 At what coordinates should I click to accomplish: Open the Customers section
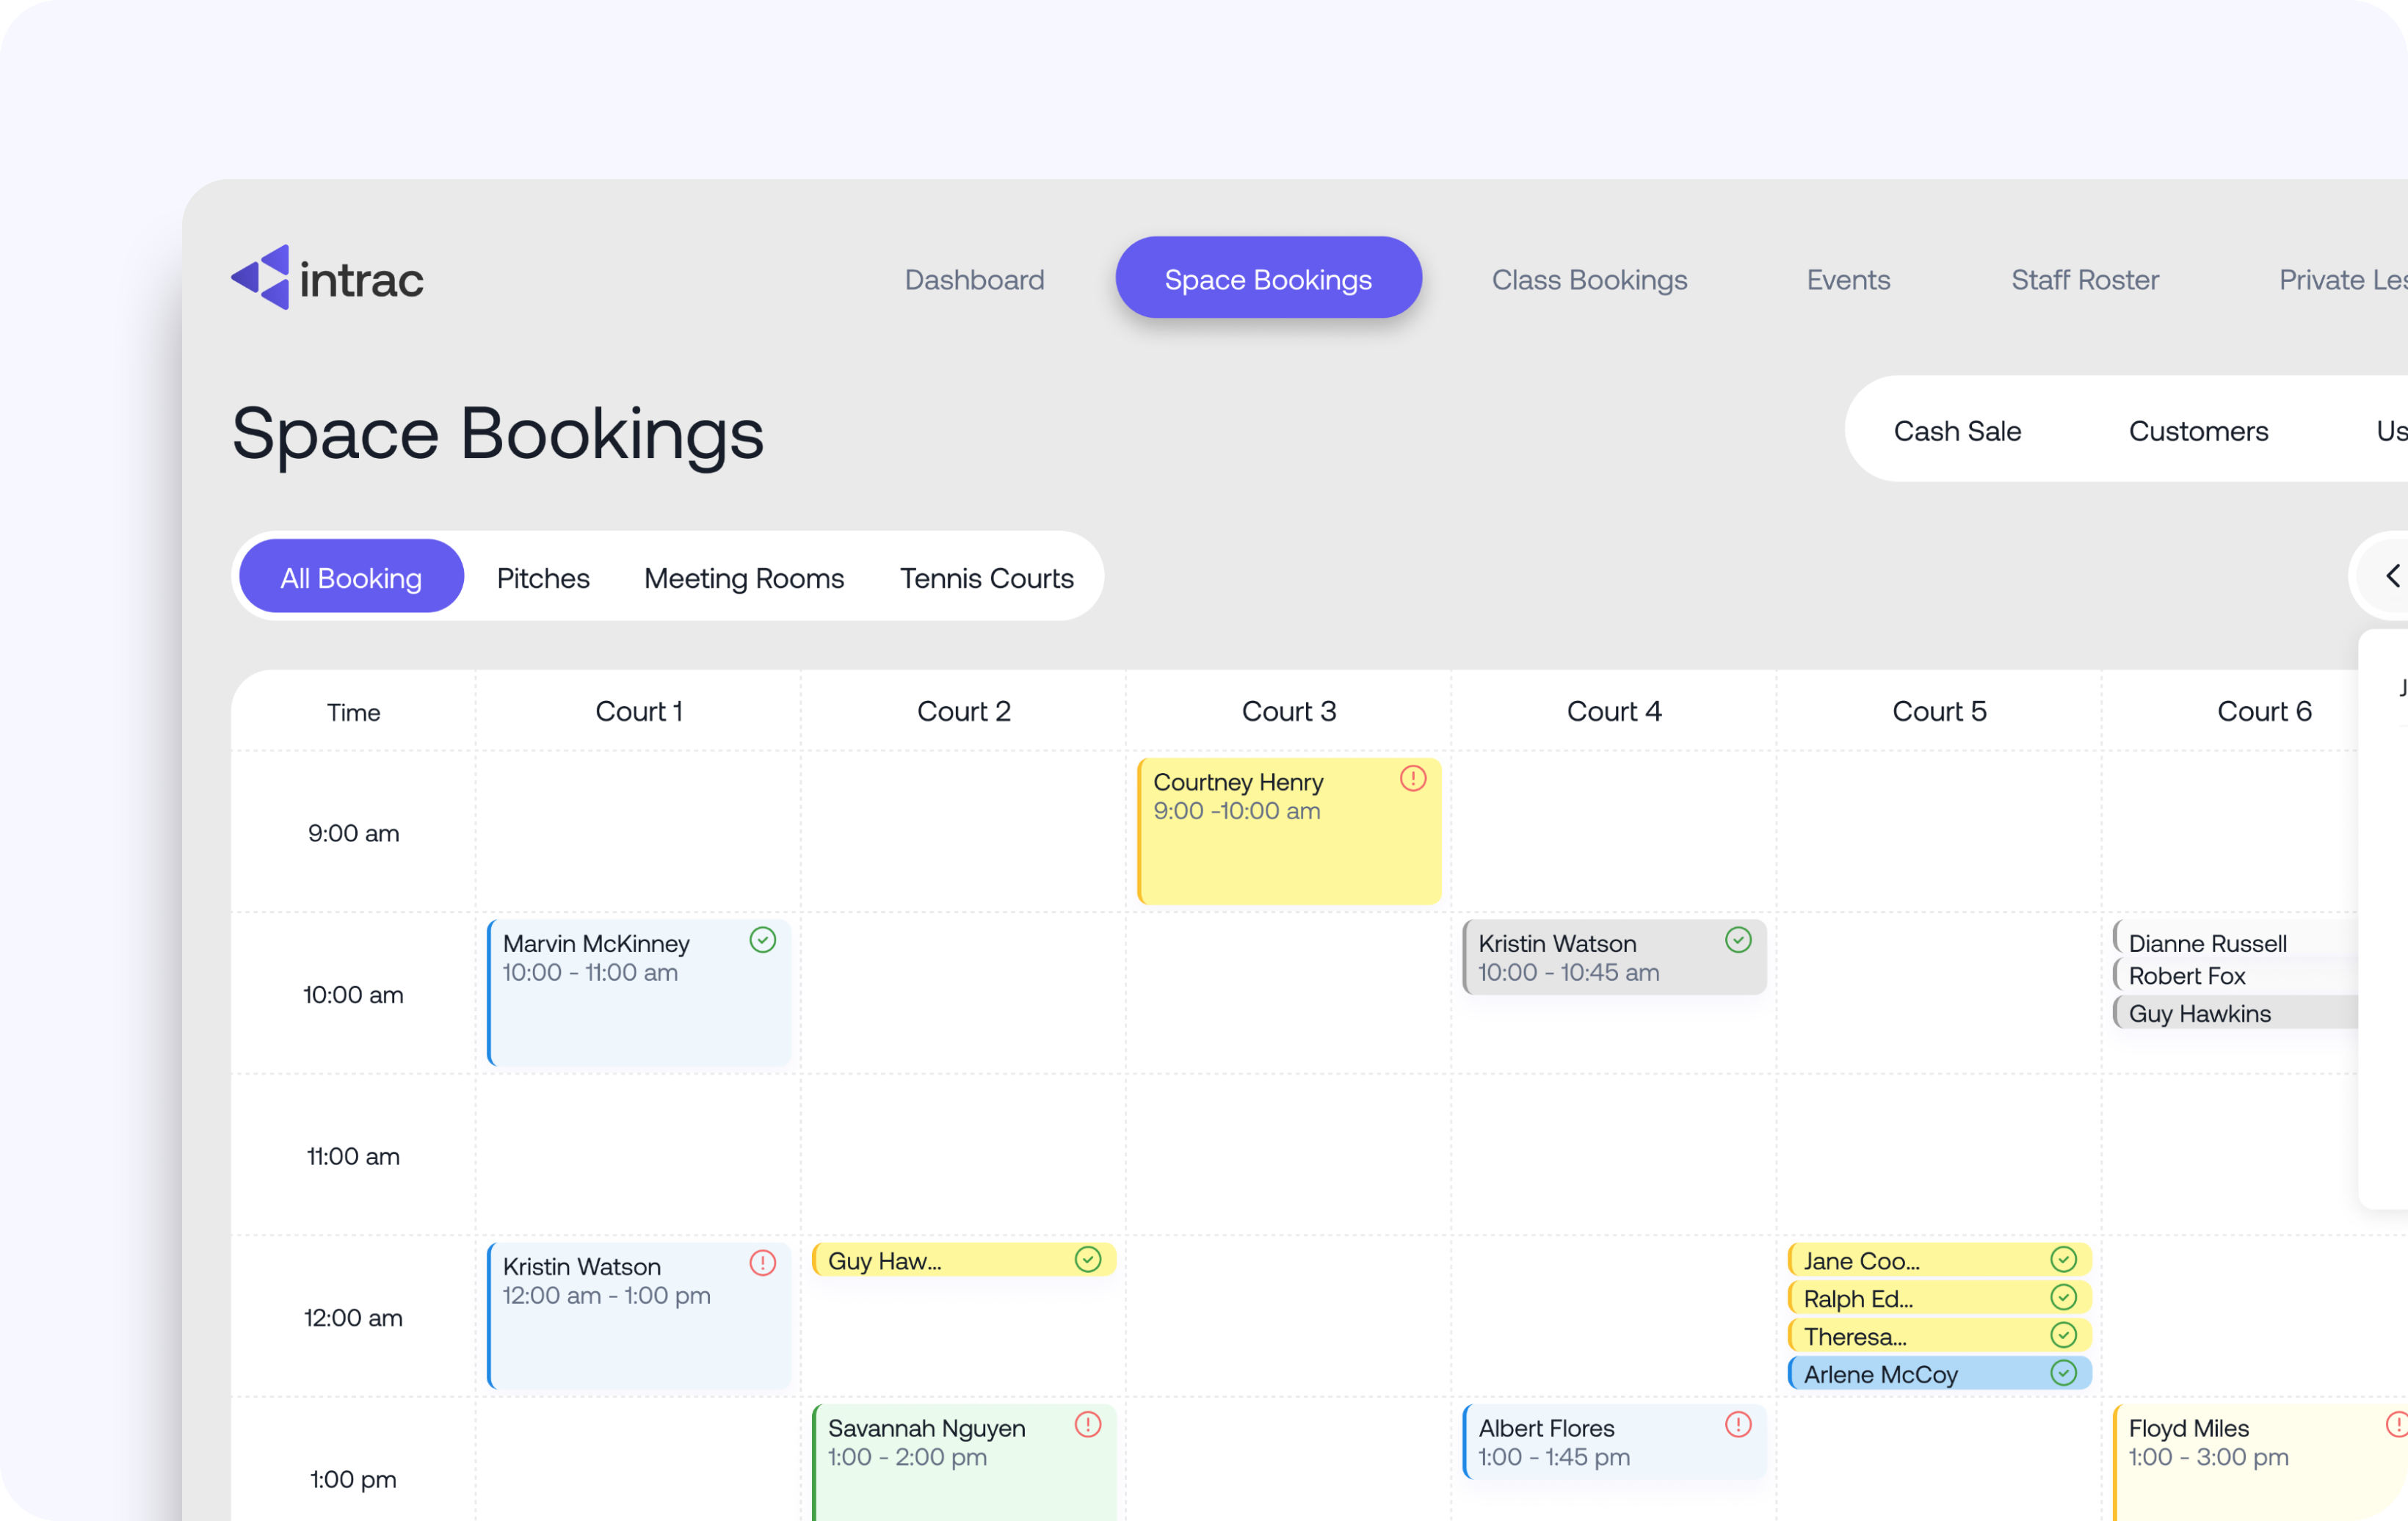[2199, 430]
